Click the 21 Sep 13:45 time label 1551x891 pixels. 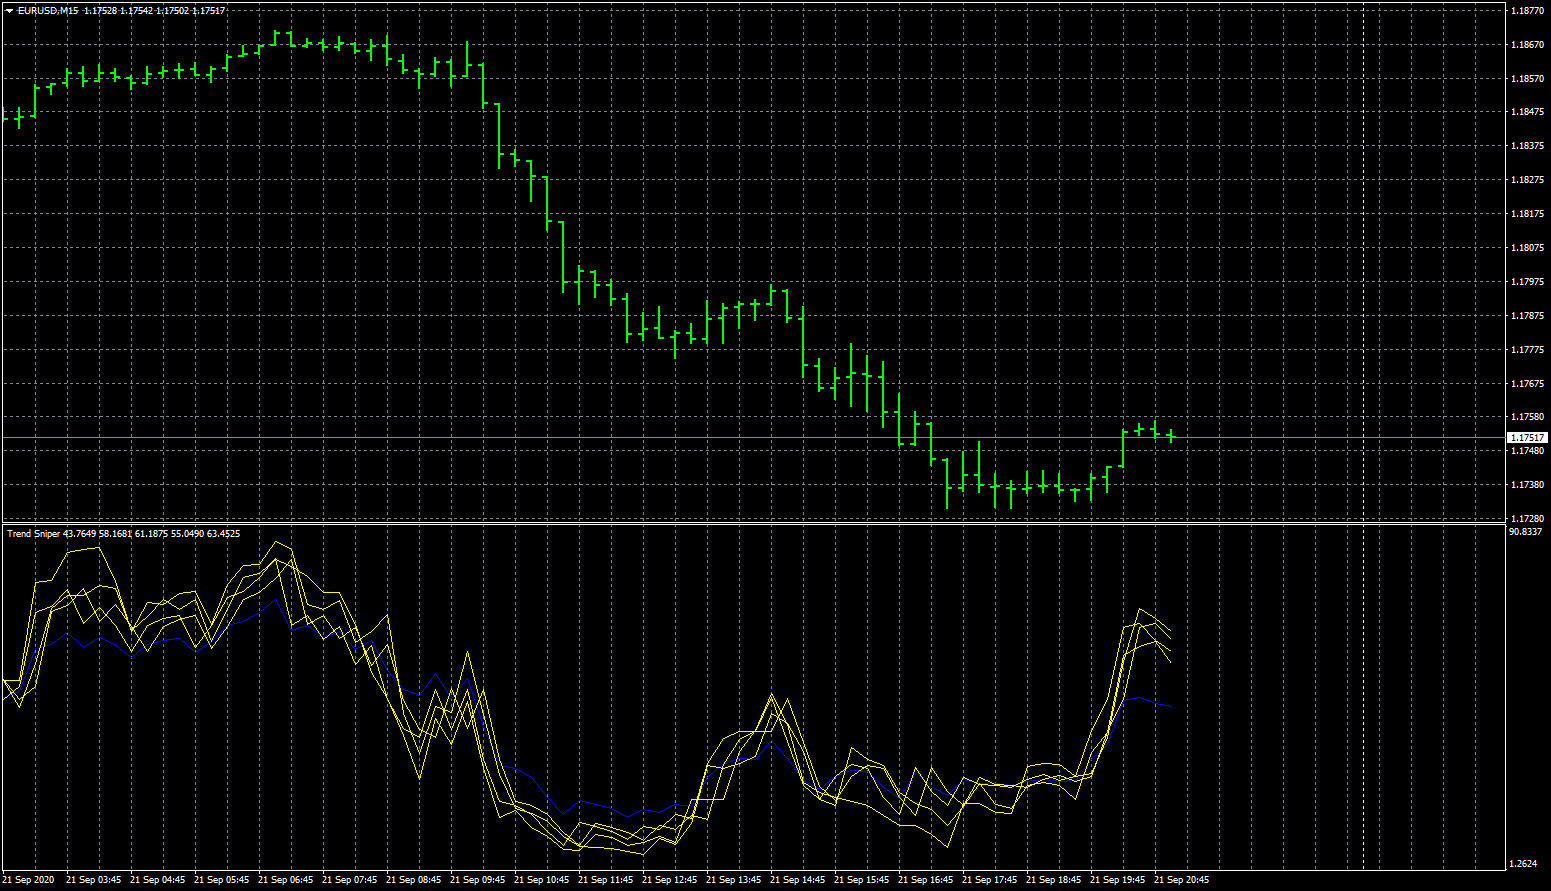coord(733,880)
